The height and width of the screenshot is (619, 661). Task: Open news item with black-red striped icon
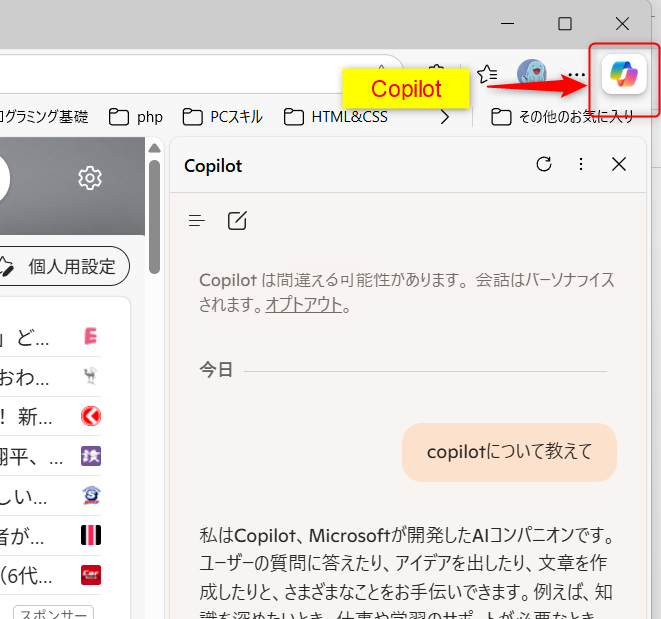click(50, 536)
